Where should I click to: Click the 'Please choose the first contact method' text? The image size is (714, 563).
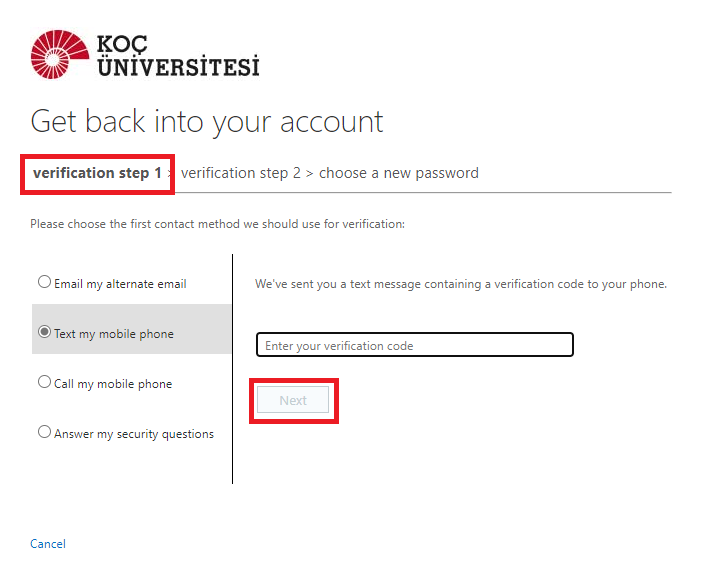(217, 224)
